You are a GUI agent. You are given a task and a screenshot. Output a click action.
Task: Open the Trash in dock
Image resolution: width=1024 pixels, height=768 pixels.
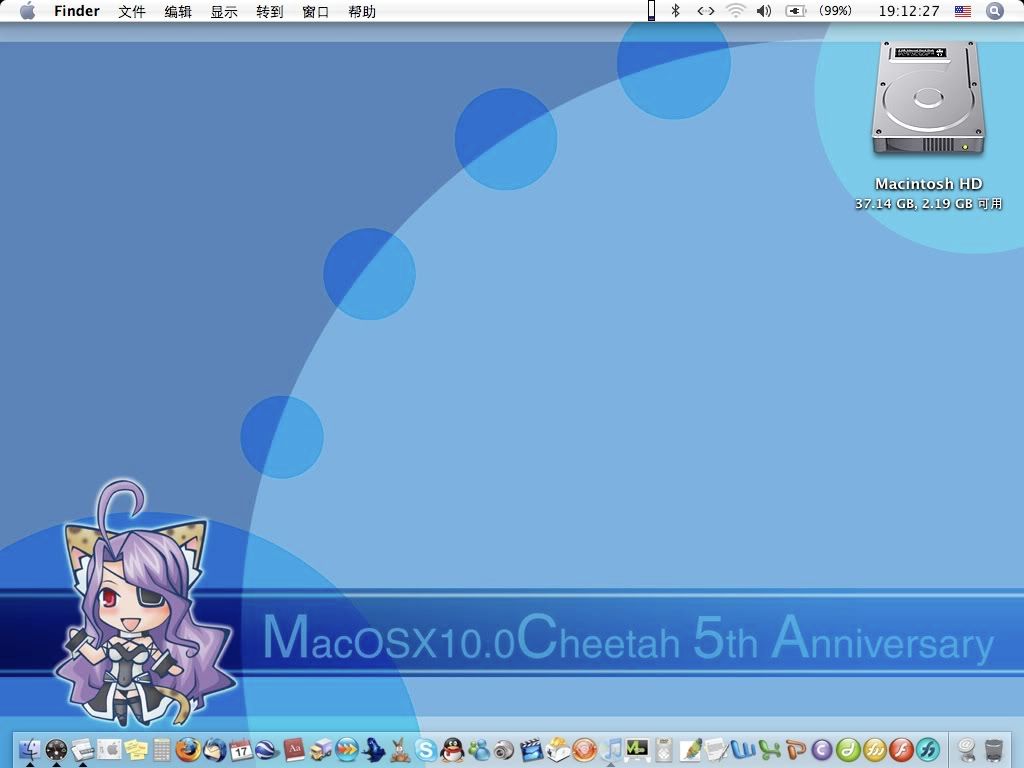click(x=993, y=750)
